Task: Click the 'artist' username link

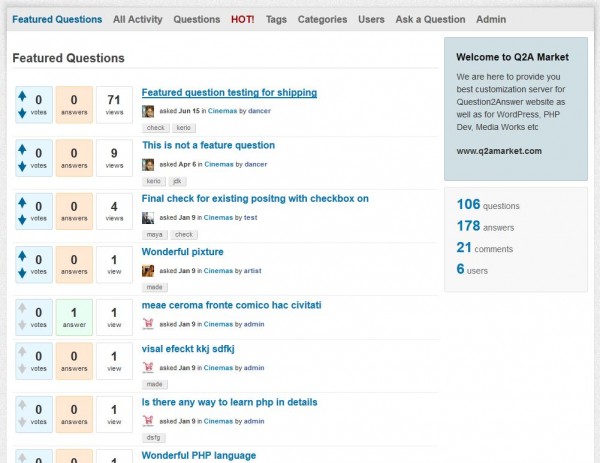Action: (x=254, y=270)
